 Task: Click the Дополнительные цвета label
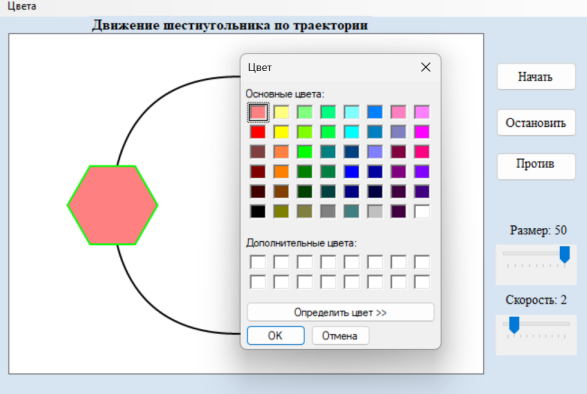point(301,243)
